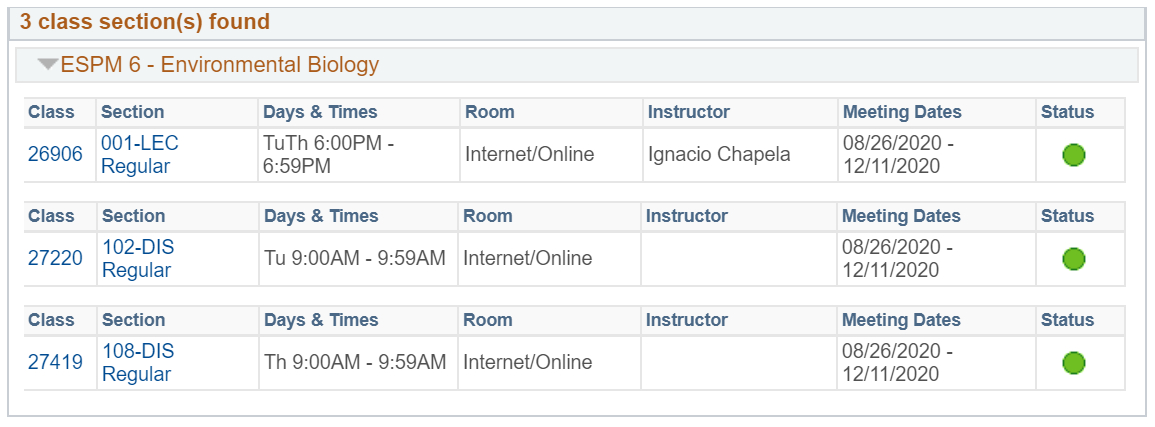
Task: Open class number 27220
Action: (x=55, y=258)
